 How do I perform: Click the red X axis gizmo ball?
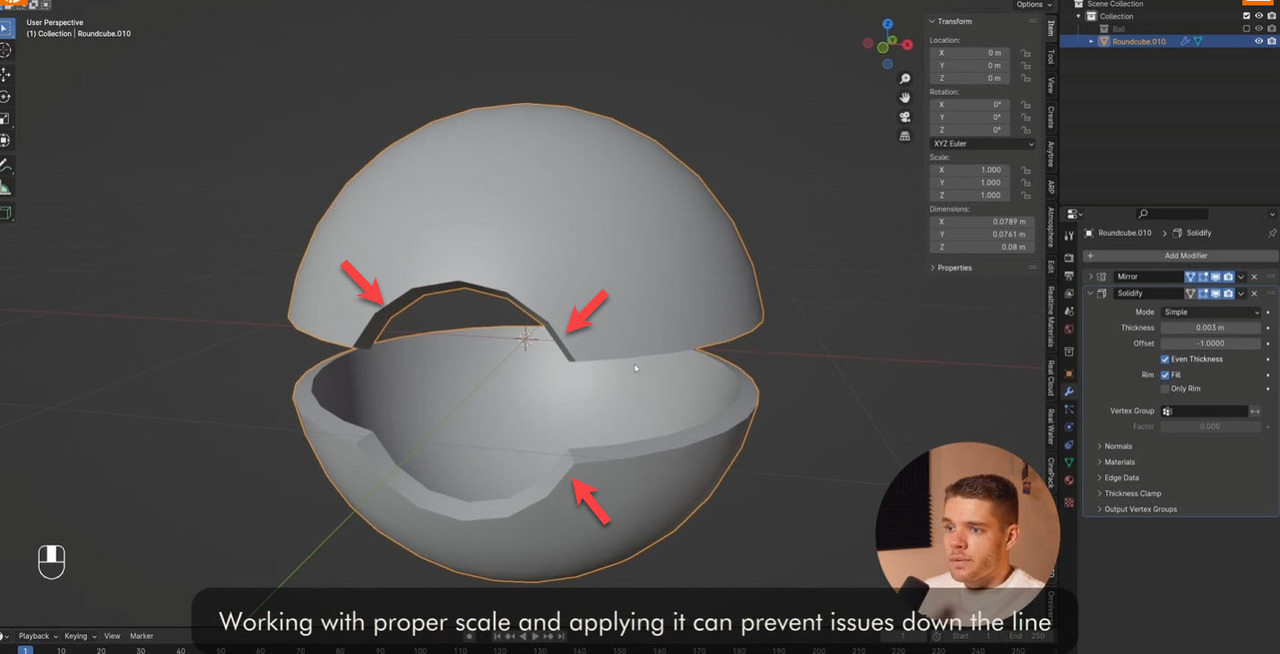point(906,45)
